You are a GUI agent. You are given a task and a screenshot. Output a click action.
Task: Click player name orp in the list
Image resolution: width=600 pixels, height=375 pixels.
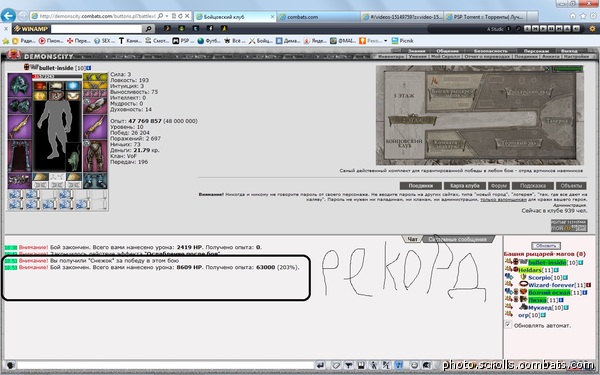tap(523, 315)
